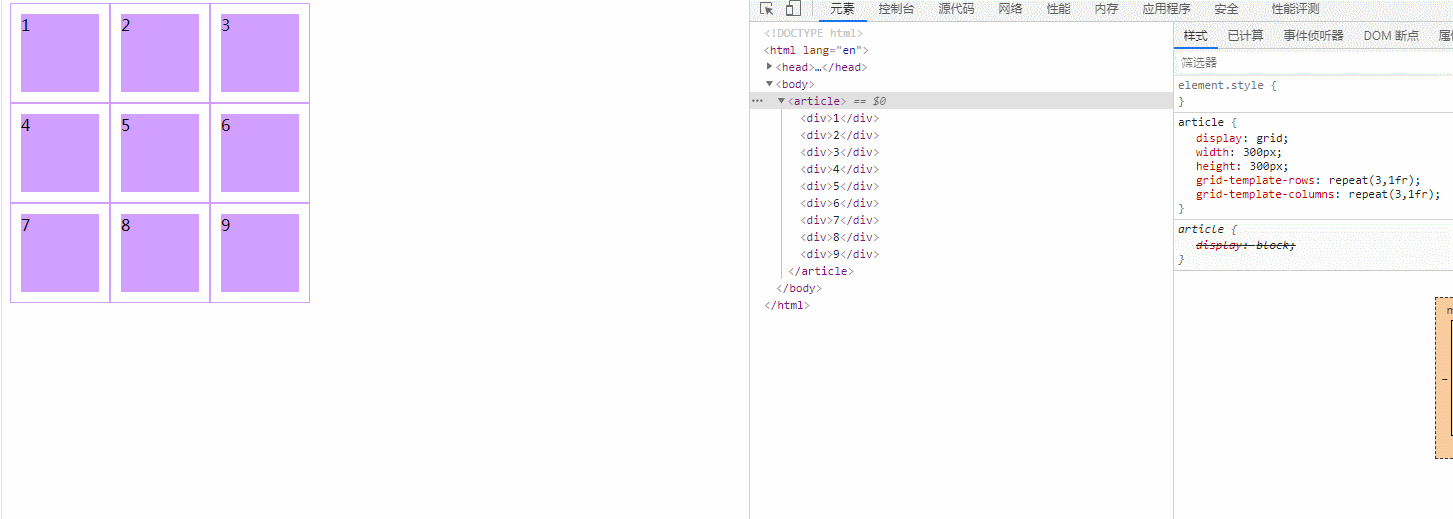
Task: Activate the inspect element picker icon
Action: tap(767, 9)
